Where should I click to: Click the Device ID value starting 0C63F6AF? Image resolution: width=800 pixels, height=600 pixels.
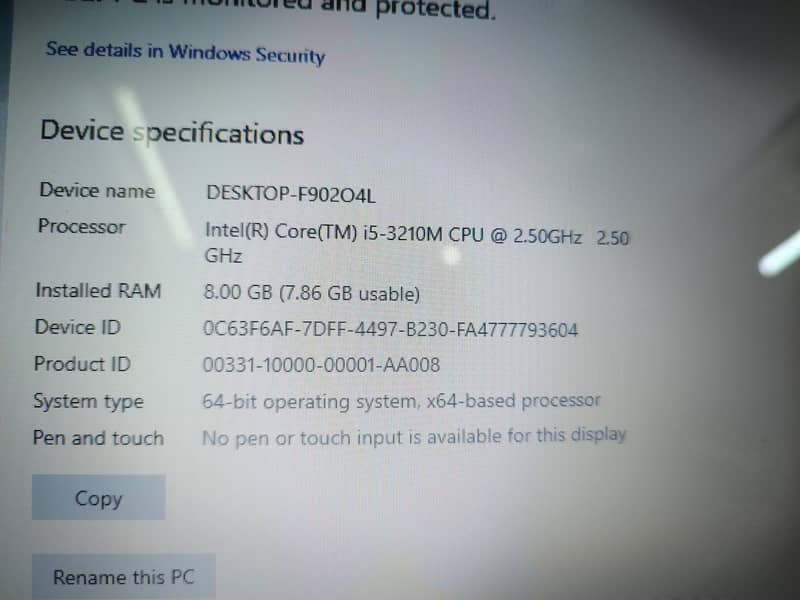tap(390, 329)
